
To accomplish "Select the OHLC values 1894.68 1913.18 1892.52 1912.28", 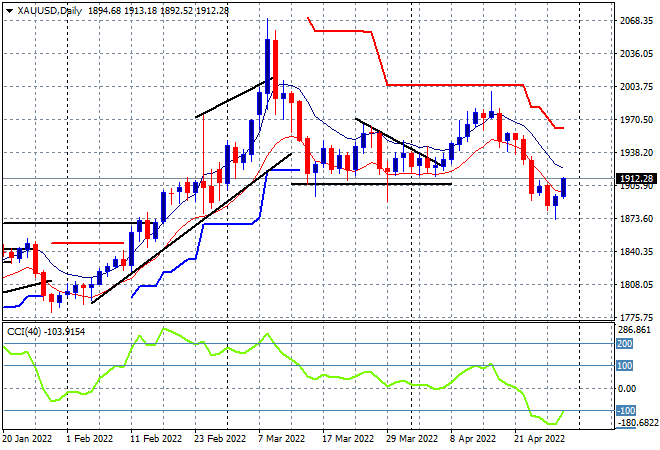I will pos(158,11).
